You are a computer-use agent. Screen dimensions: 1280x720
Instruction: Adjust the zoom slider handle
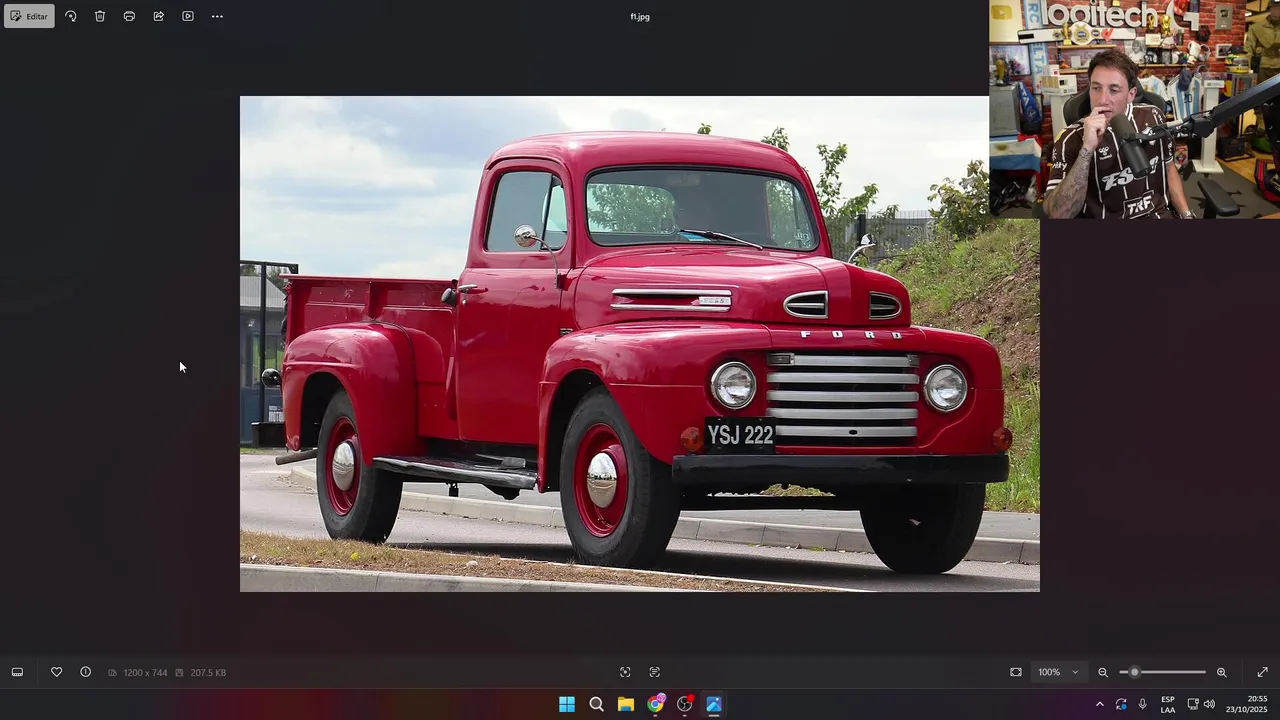point(1134,672)
